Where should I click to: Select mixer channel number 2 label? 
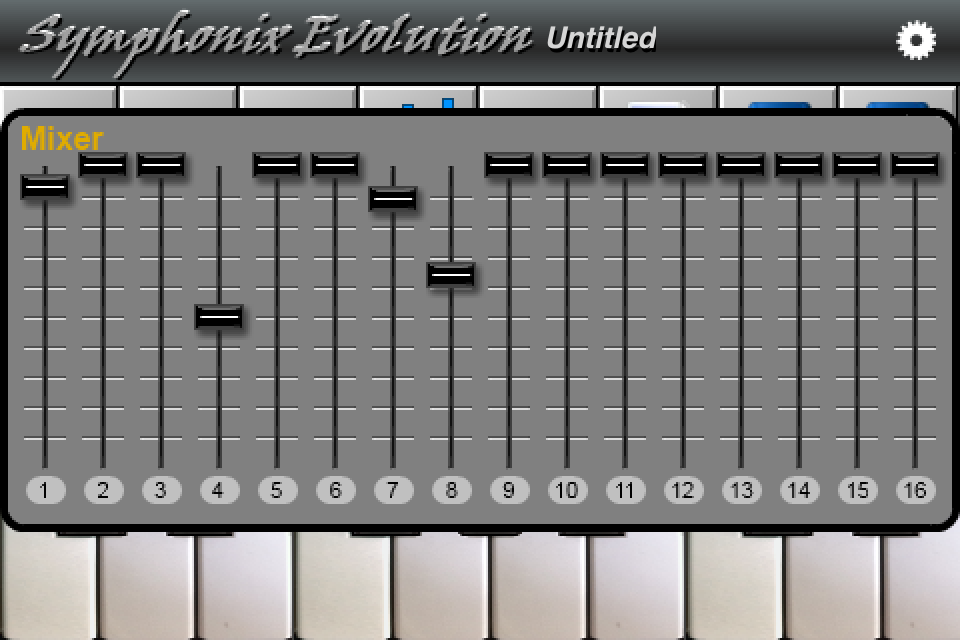click(103, 490)
